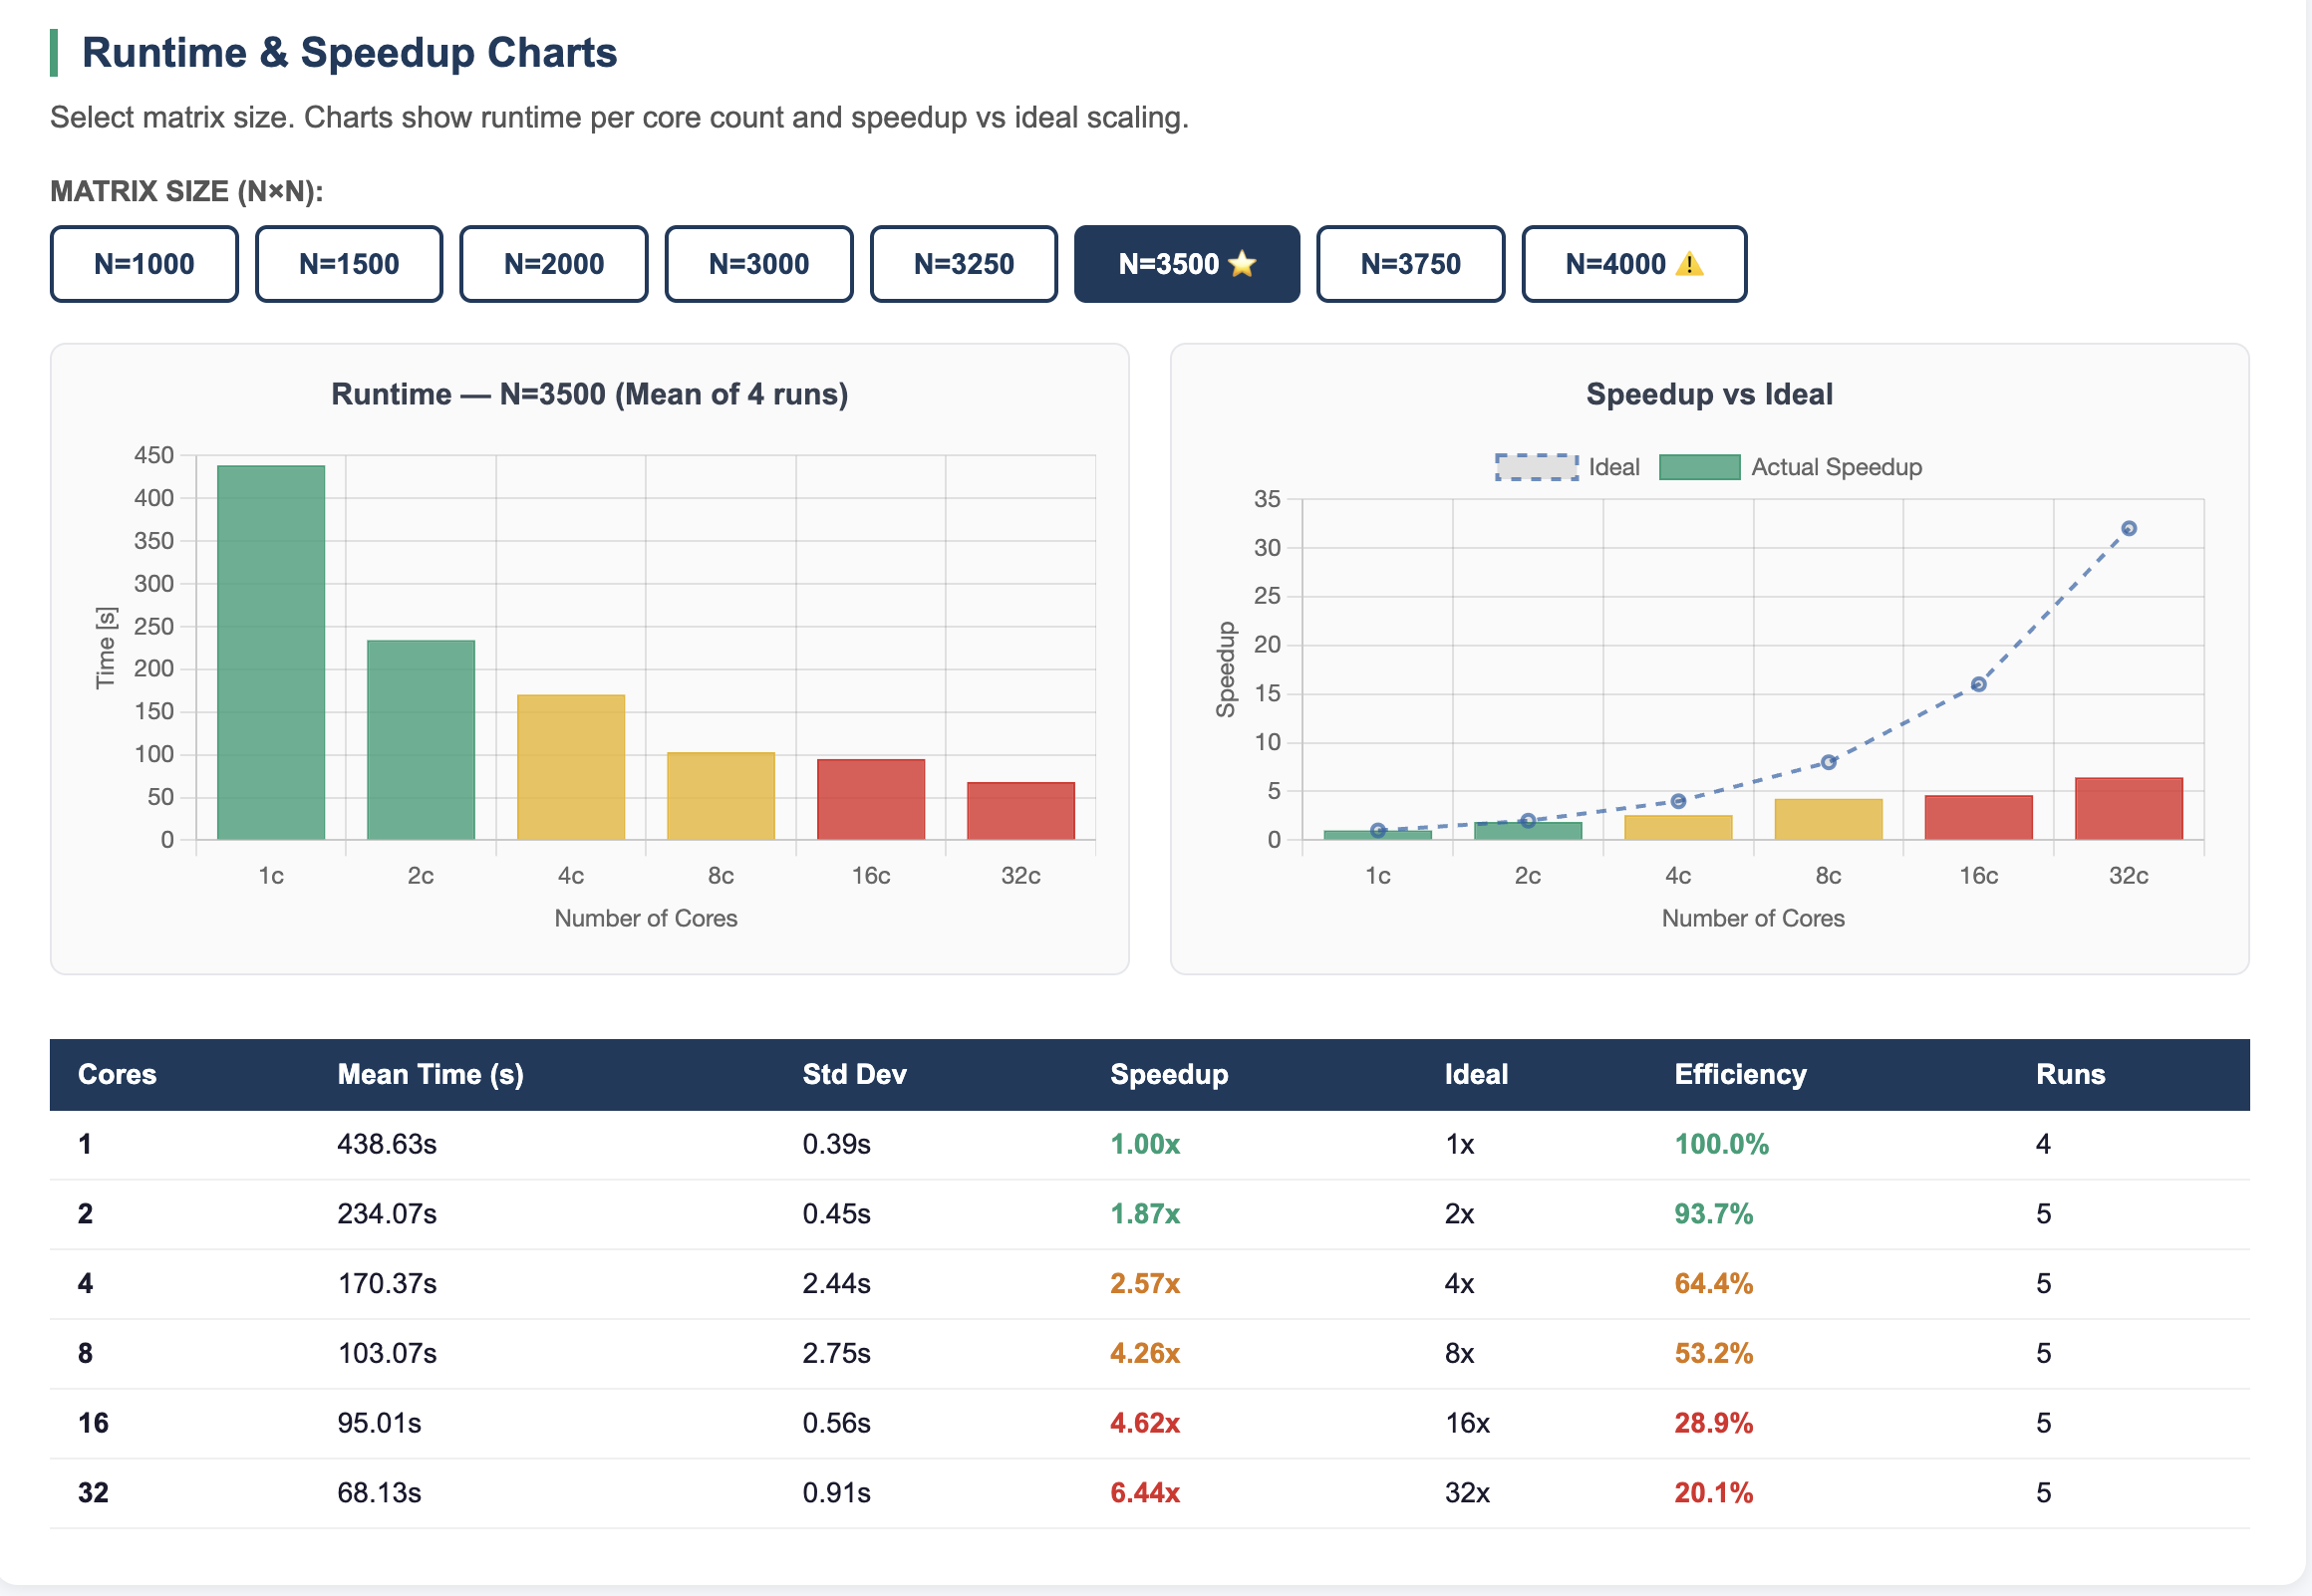The width and height of the screenshot is (2312, 1596).
Task: Click the warning icon on N=4000
Action: click(x=1689, y=264)
